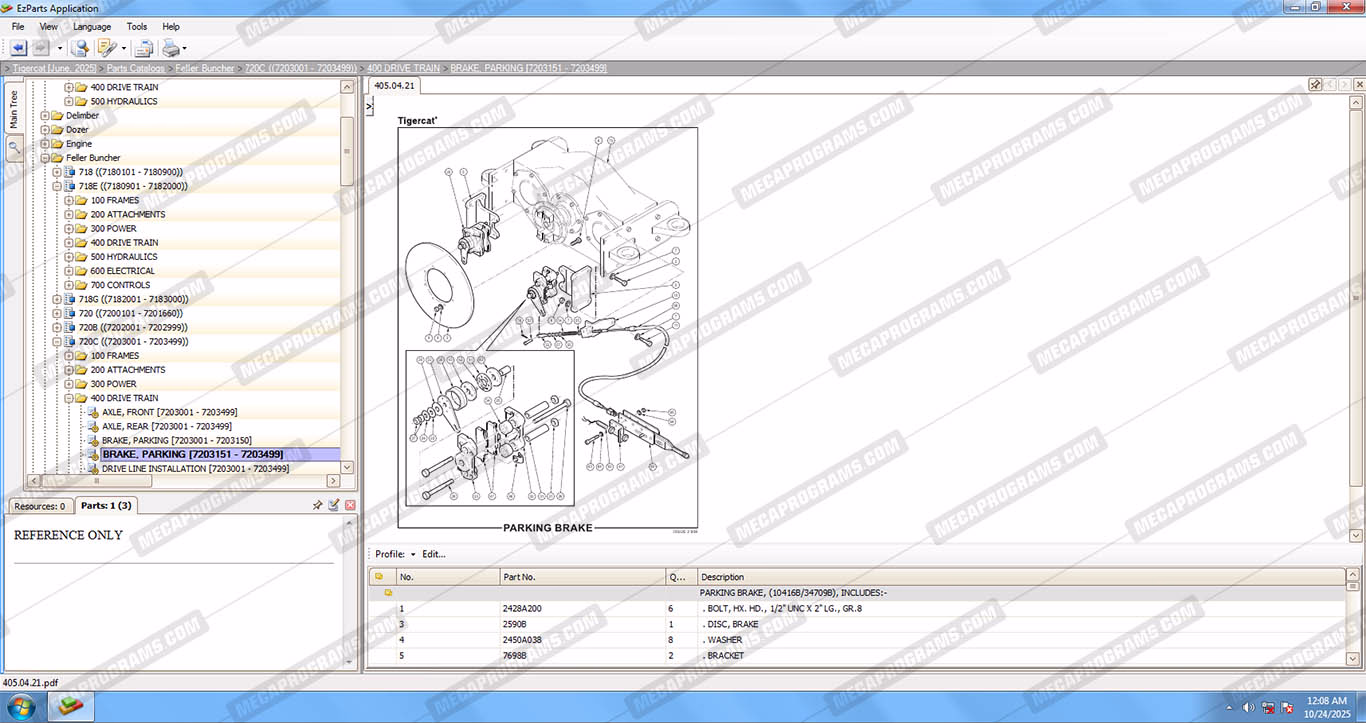Select DRIVE LINE INSTALLATION tree item
The image size is (1366, 723).
pos(195,468)
